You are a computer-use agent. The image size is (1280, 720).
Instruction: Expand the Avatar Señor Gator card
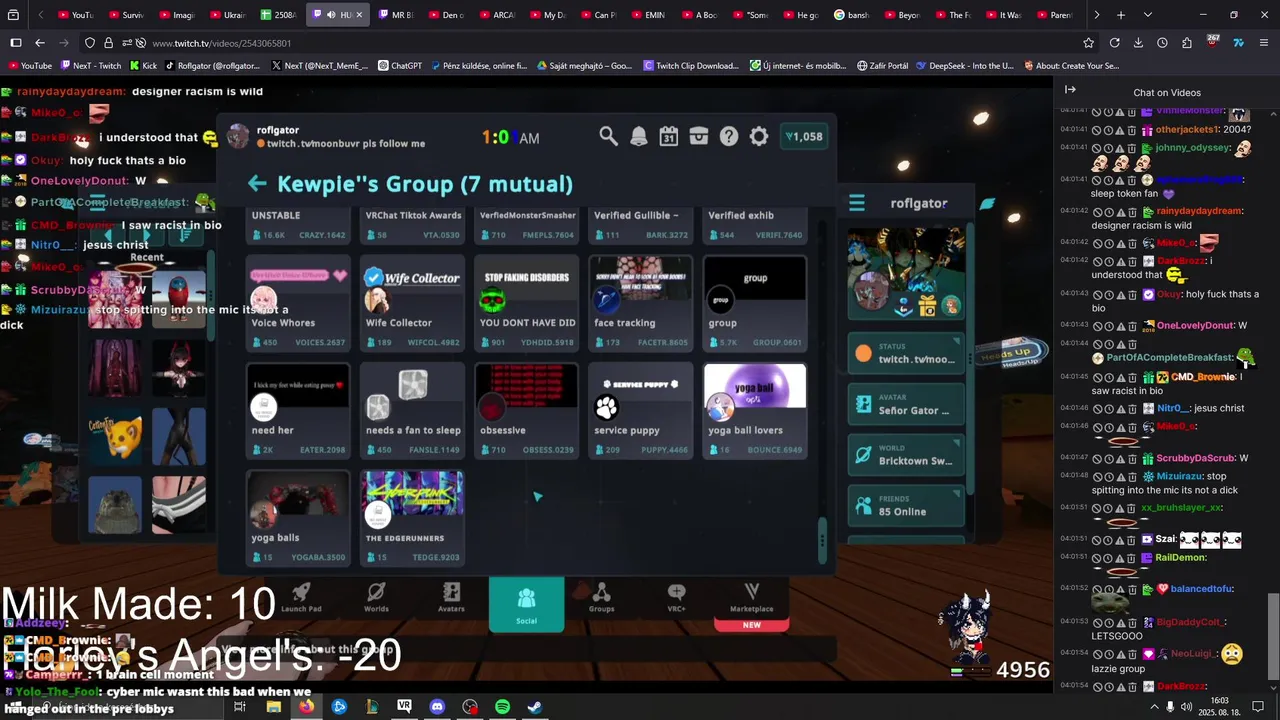click(906, 404)
